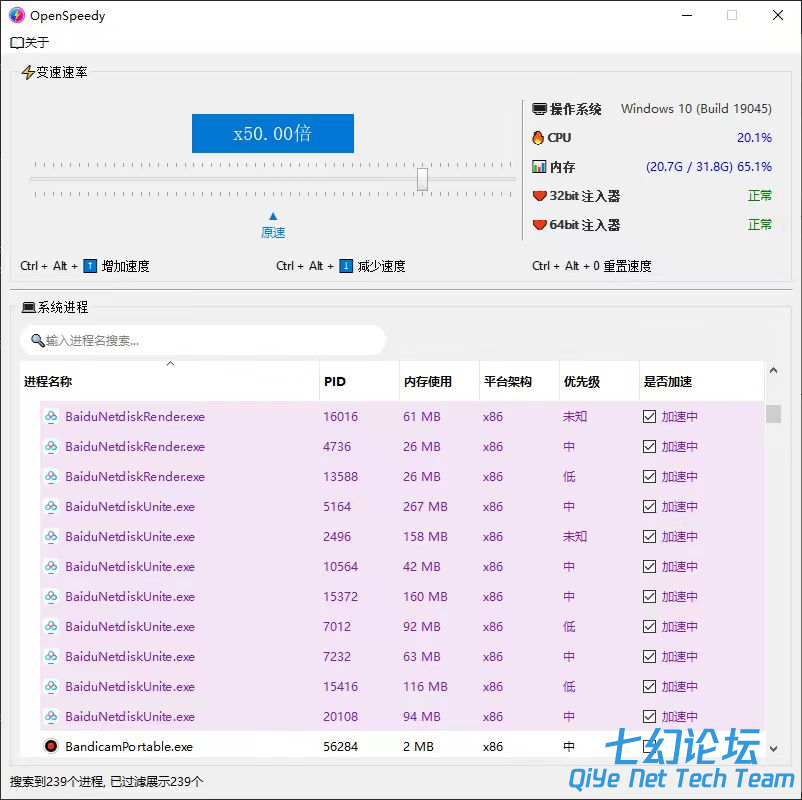Sort the process list by PID column
Screen dimensions: 802x800
(x=360, y=381)
